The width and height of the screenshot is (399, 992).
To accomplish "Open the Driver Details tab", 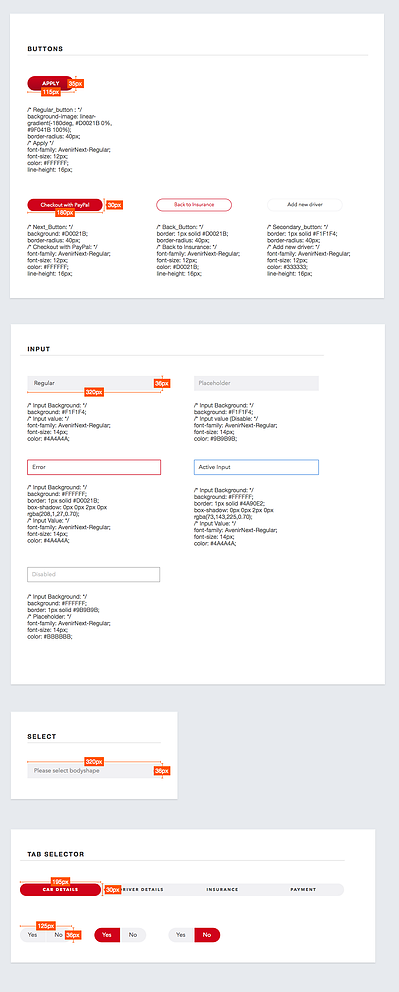I will pos(142,890).
